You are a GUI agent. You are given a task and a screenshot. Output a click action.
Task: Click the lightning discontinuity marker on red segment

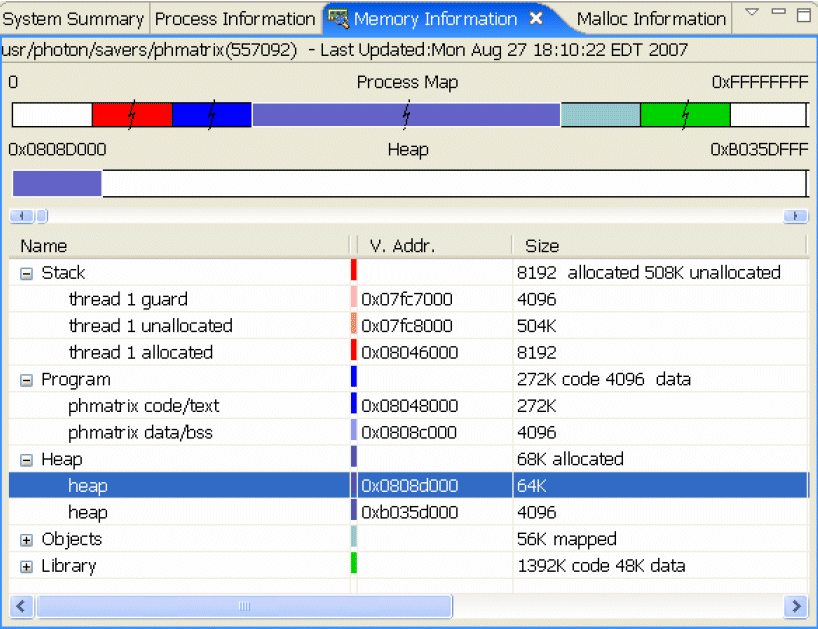(x=131, y=114)
